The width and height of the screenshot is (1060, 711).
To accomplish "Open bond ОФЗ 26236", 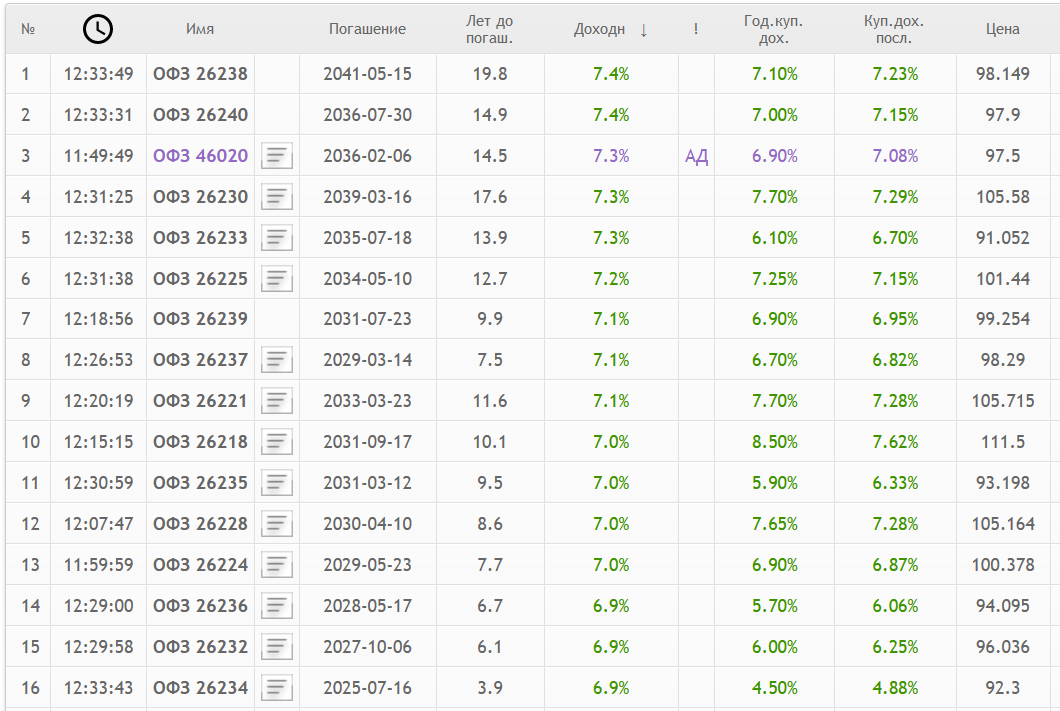I will click(x=200, y=606).
